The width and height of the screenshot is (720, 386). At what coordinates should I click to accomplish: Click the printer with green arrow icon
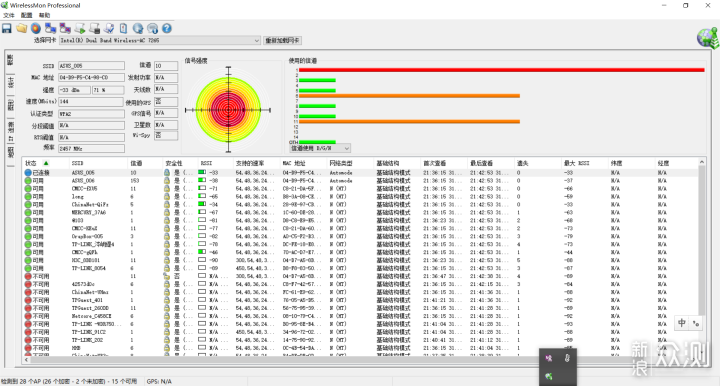[x=80, y=28]
